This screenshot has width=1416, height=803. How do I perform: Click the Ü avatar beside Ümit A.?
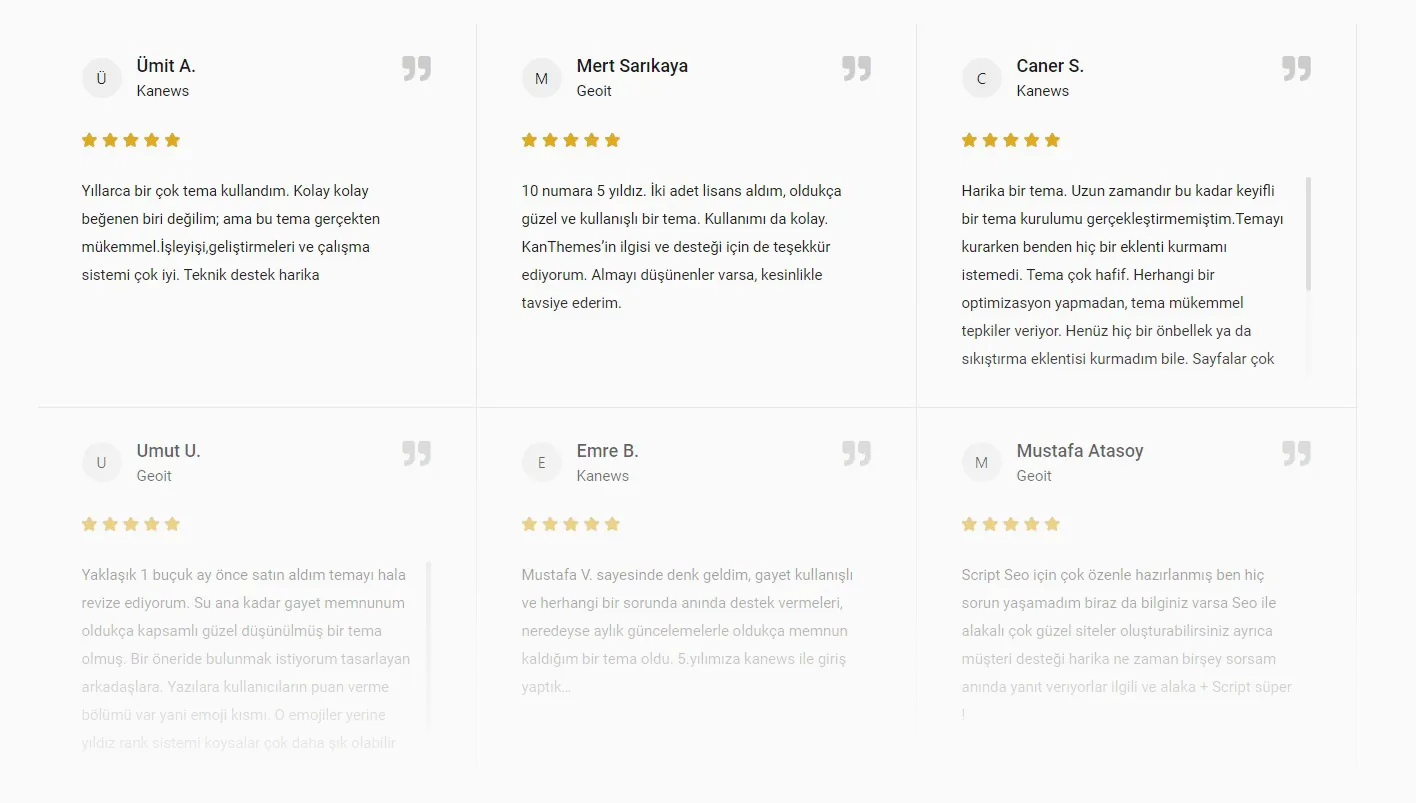pos(101,78)
